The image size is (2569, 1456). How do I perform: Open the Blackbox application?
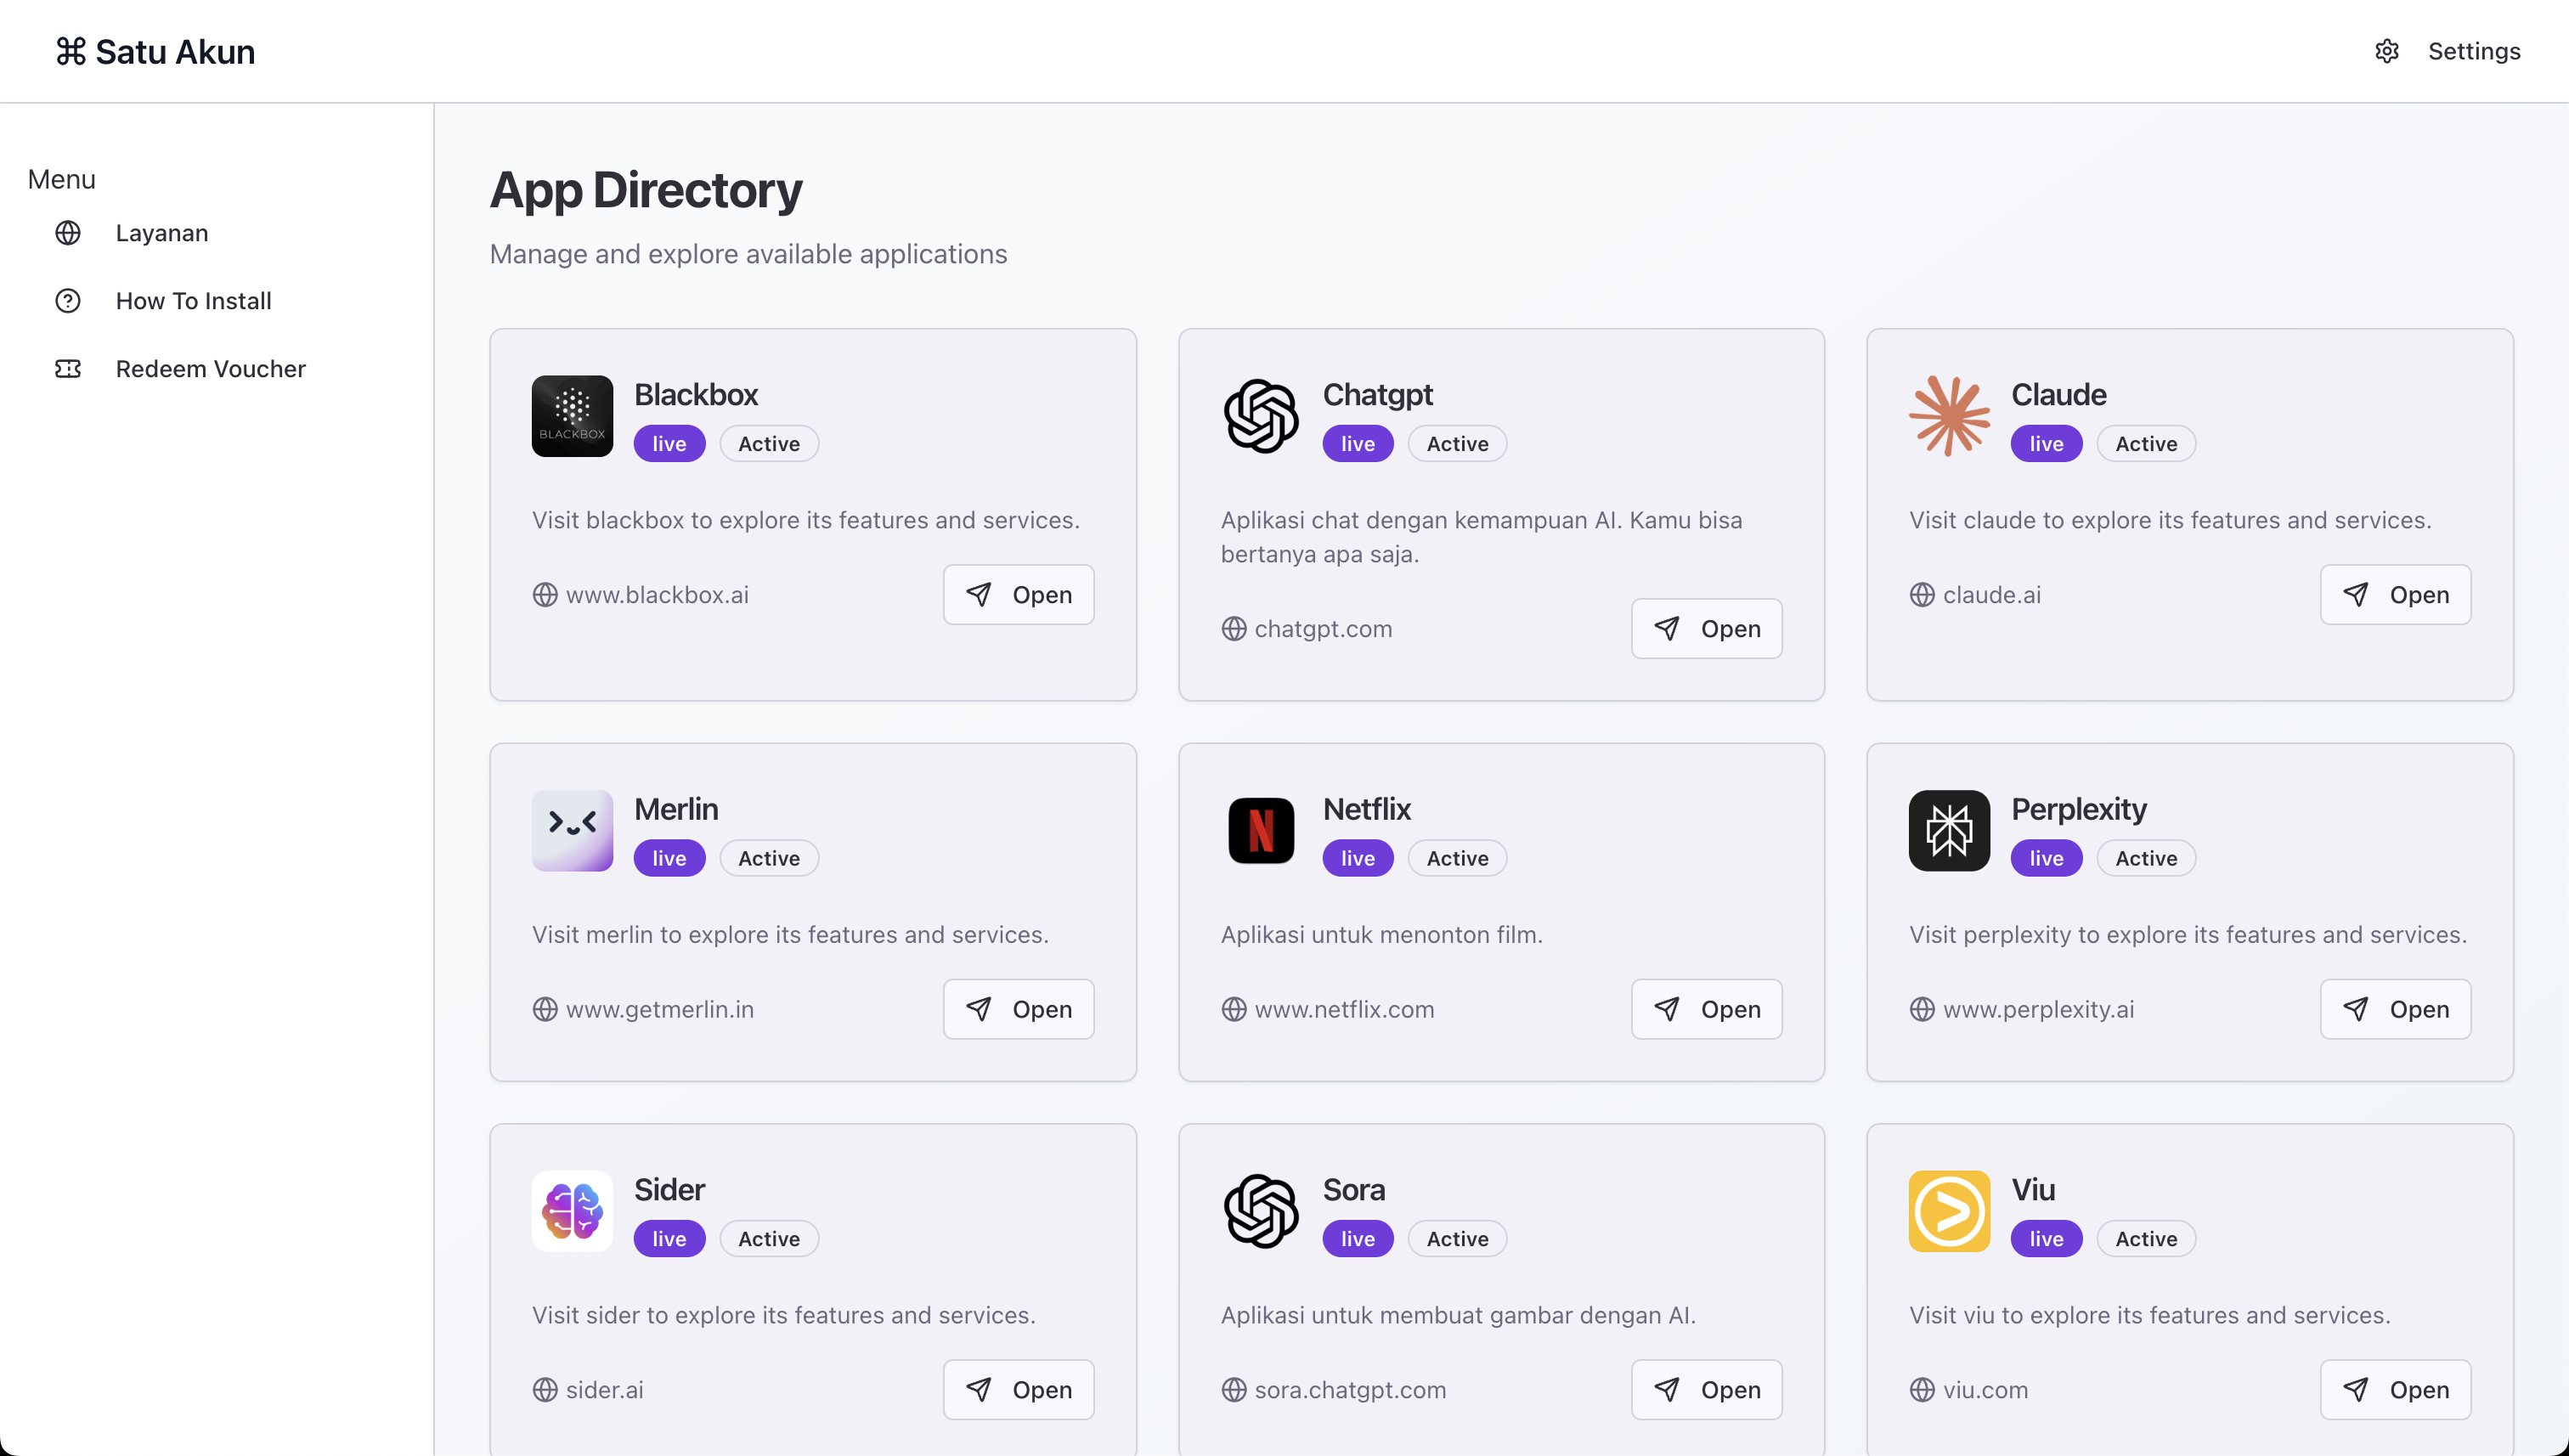click(x=1018, y=595)
